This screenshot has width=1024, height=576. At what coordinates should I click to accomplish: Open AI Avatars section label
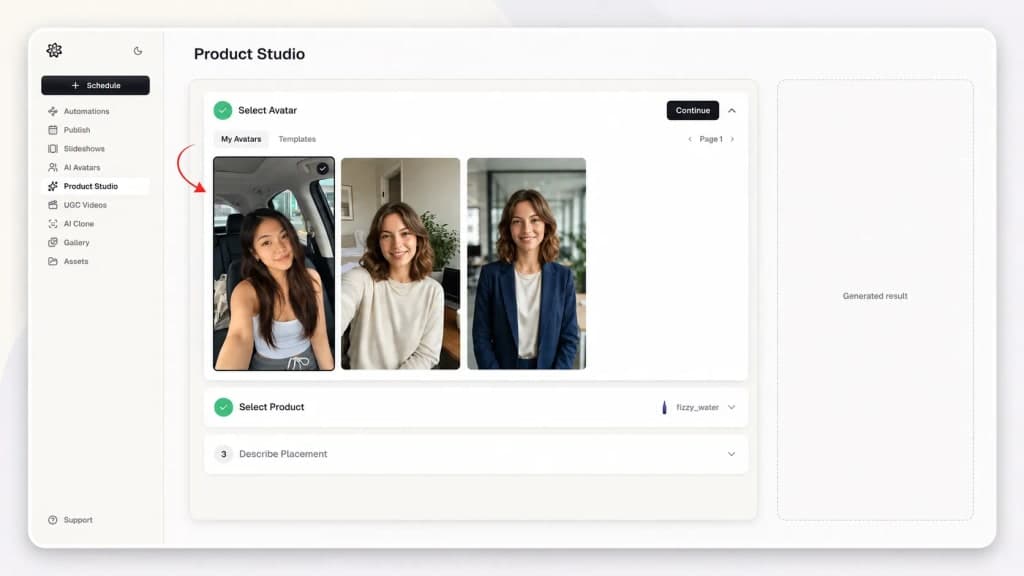tap(82, 167)
